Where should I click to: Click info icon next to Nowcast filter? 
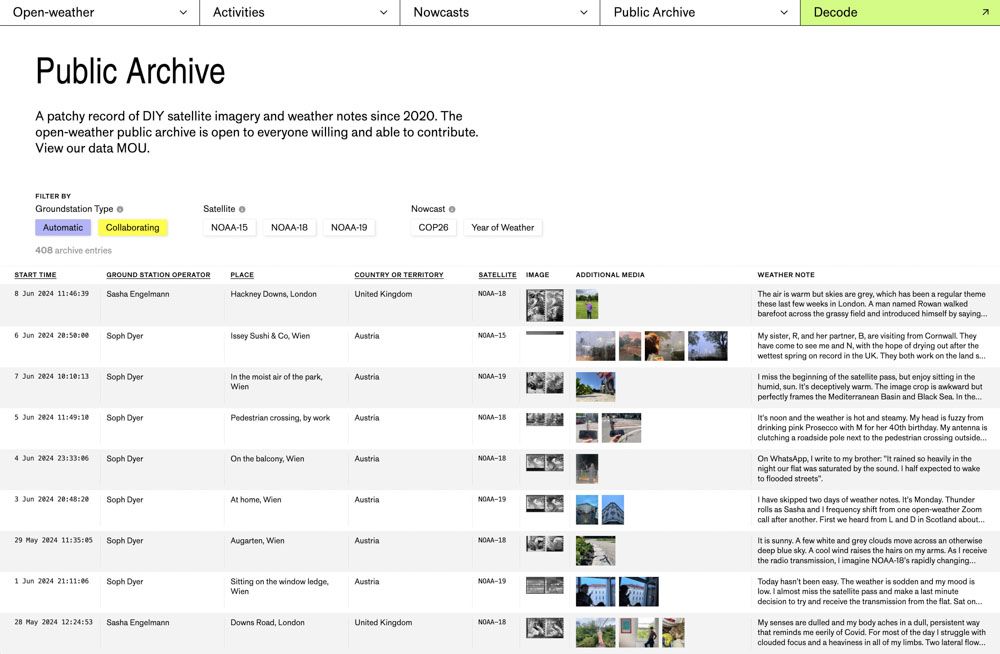point(452,210)
